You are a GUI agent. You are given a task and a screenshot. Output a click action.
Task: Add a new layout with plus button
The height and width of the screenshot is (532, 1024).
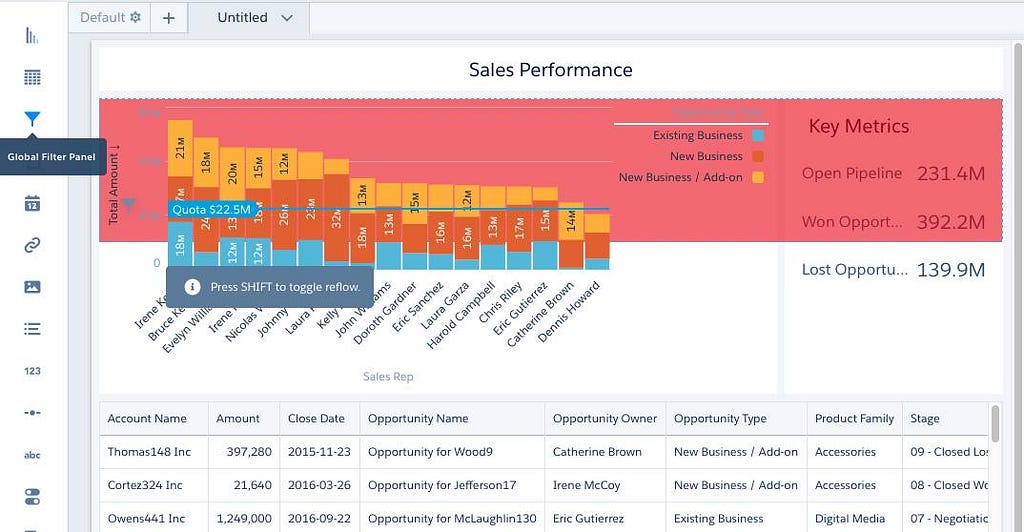point(168,18)
